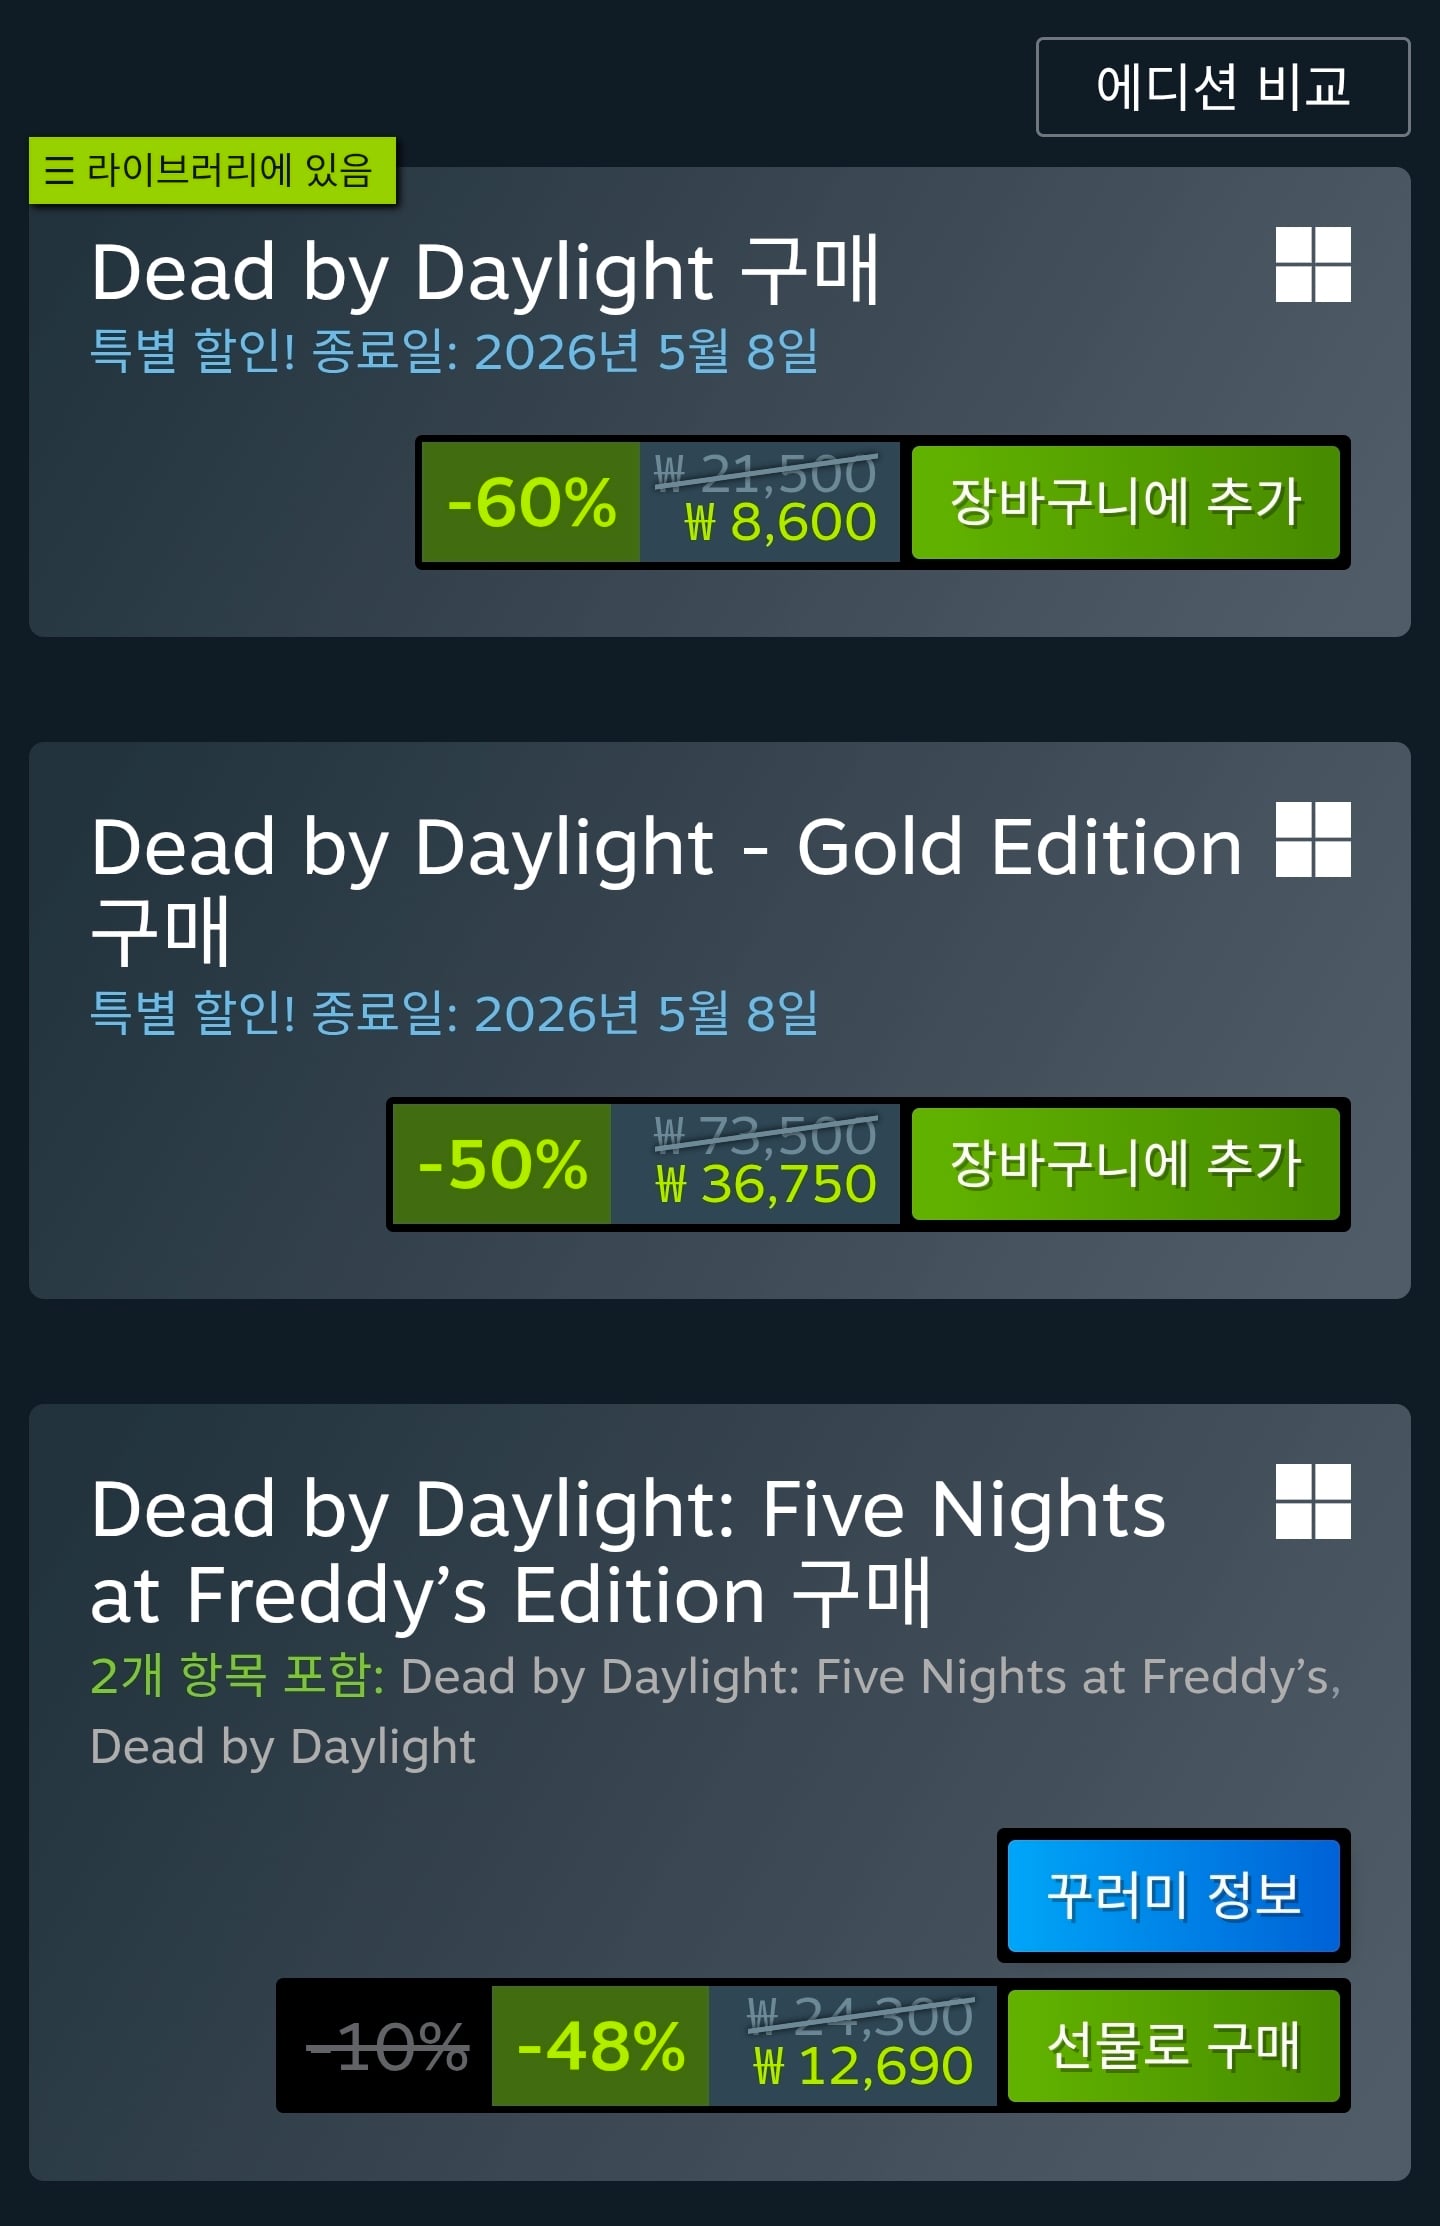The image size is (1440, 2226).
Task: Click Windows icon beside Dead by Daylight 구매
Action: 1313,265
